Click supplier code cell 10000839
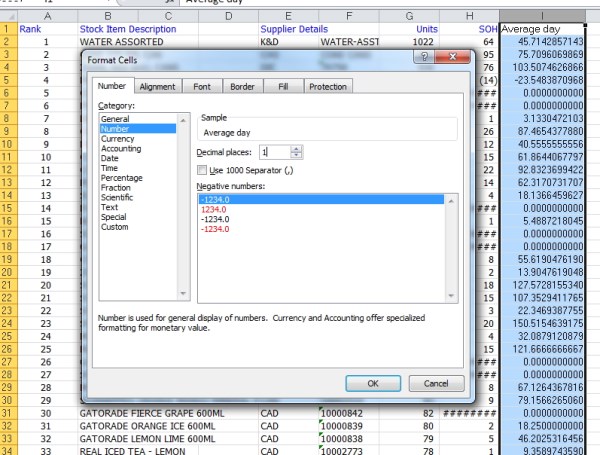 349,426
